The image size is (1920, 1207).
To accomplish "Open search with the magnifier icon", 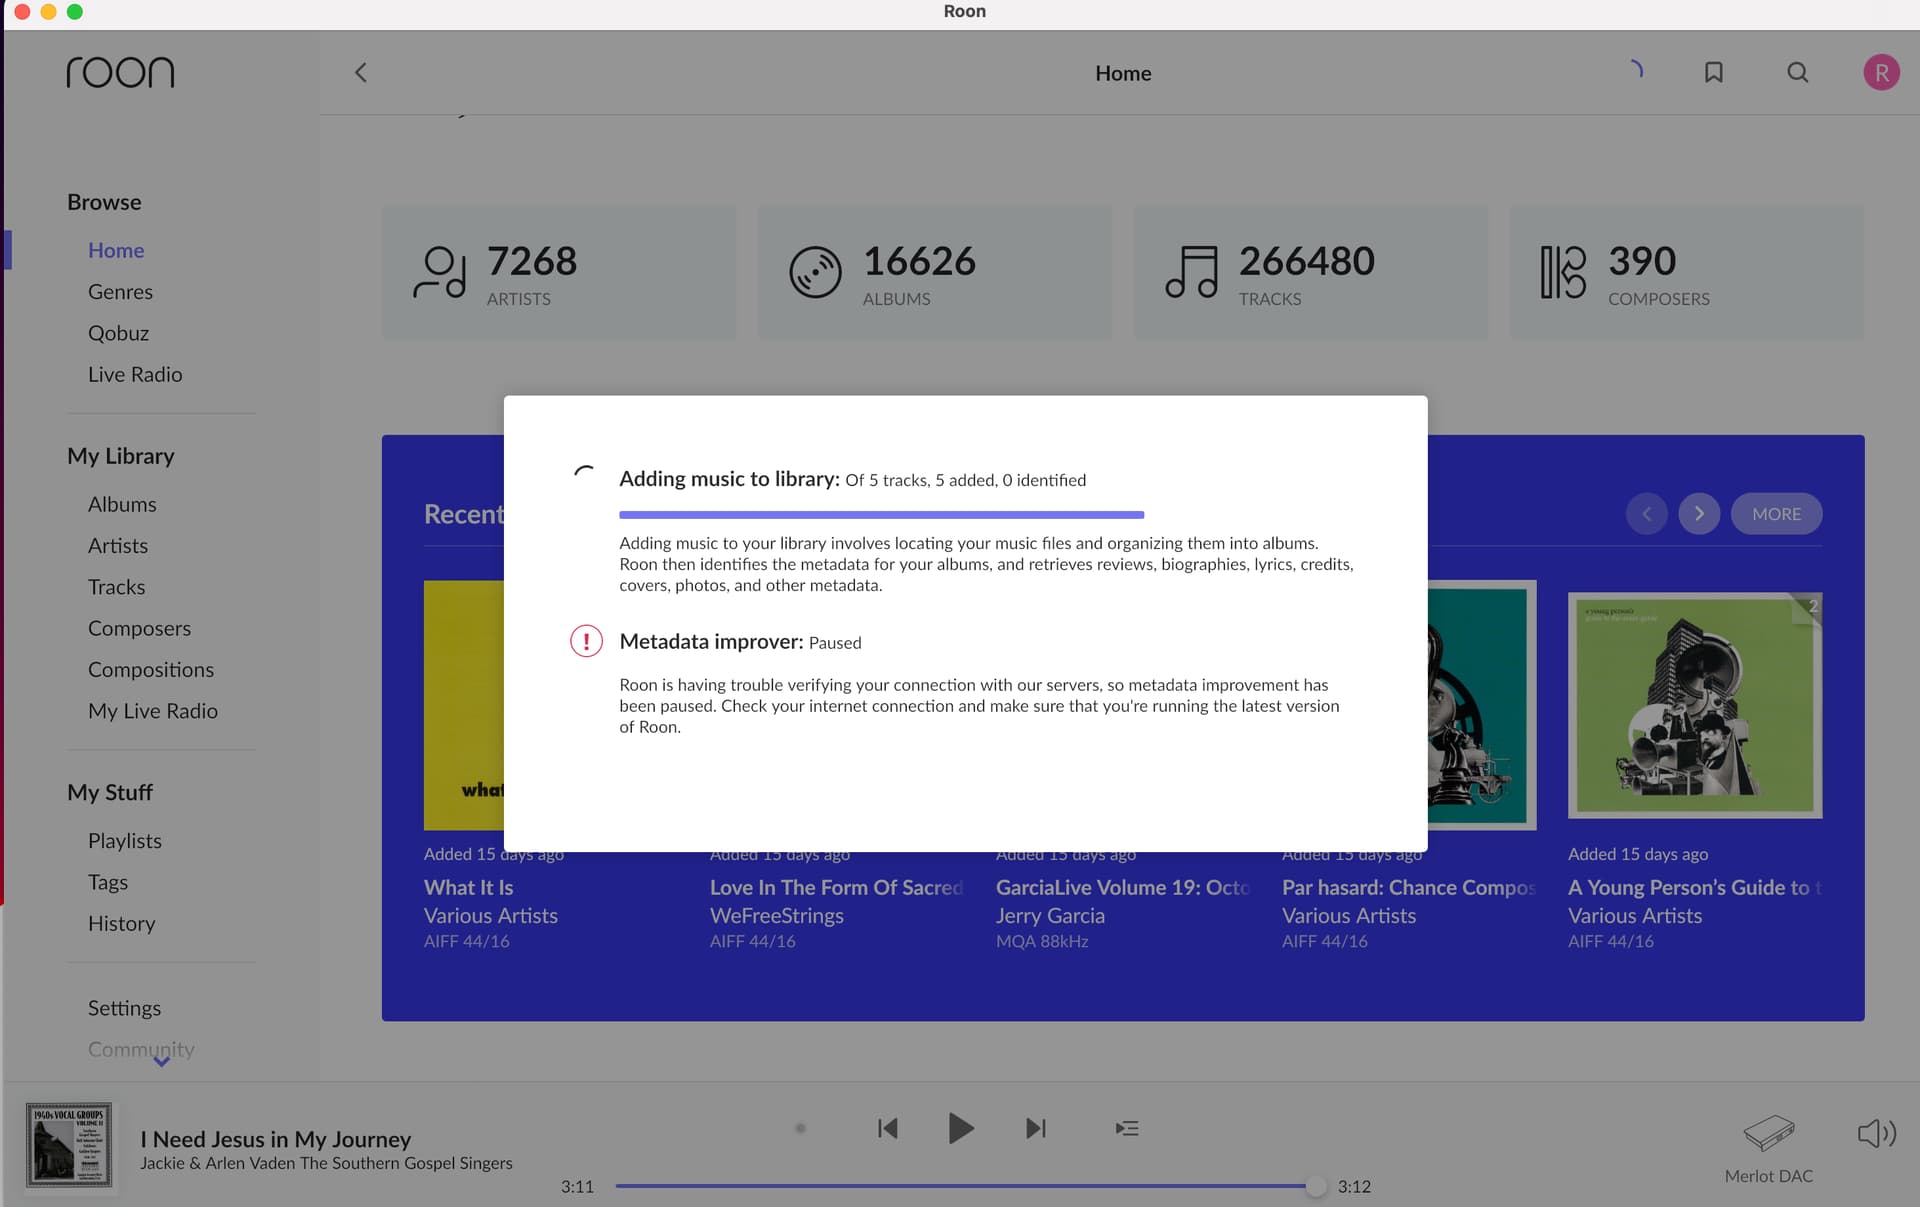I will (1797, 72).
